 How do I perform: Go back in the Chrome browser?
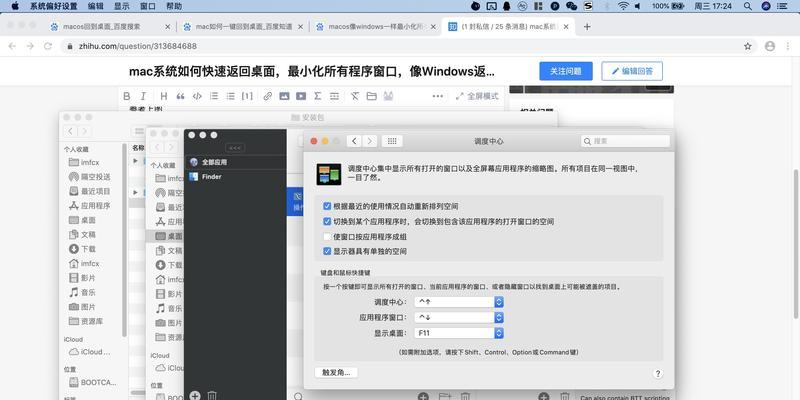[x=12, y=46]
